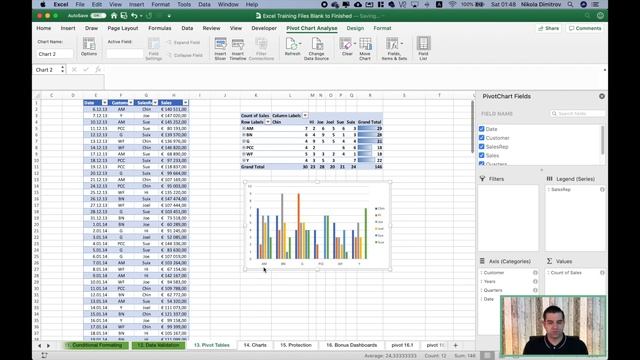Click the worksheet vertical scrollbar
This screenshot has width=640, height=360.
tap(473, 127)
